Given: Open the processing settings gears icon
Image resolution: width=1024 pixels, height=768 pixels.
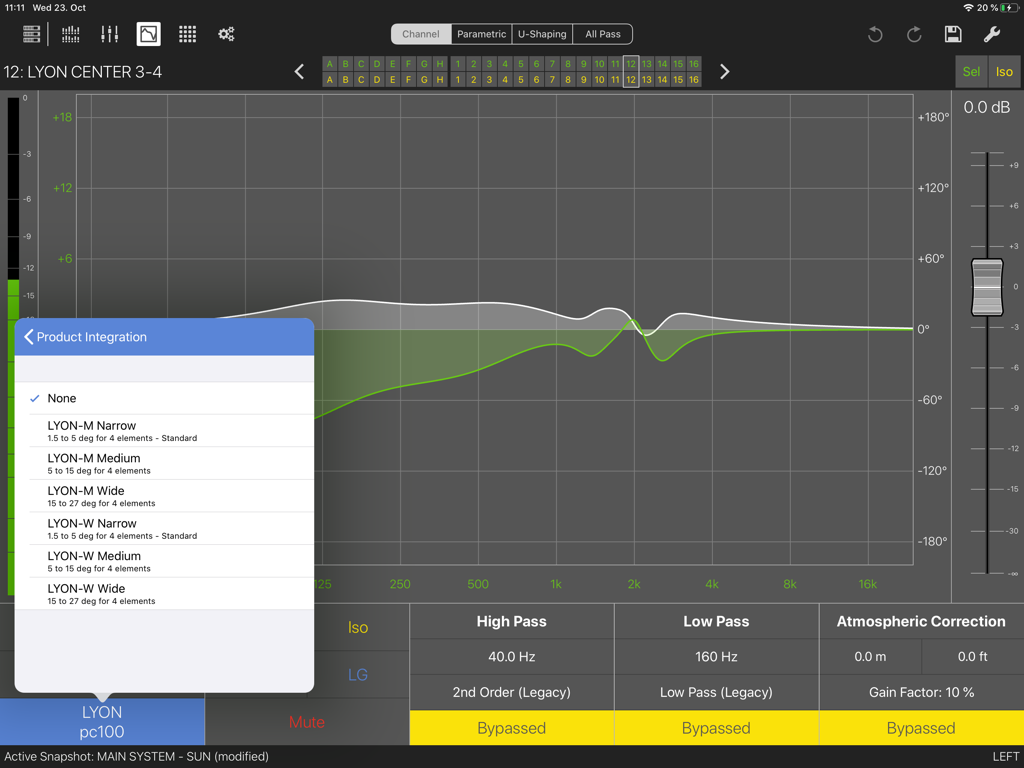Looking at the screenshot, I should click(226, 33).
